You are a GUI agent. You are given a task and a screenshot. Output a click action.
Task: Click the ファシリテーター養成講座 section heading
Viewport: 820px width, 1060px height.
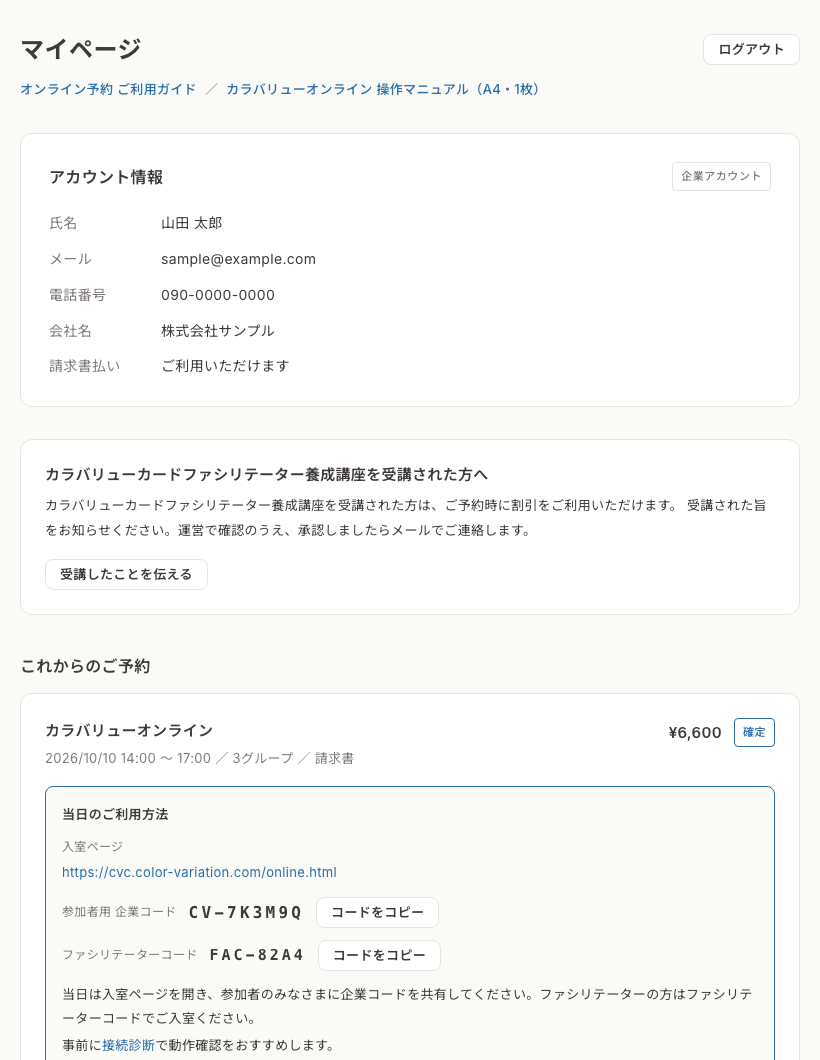(x=266, y=475)
